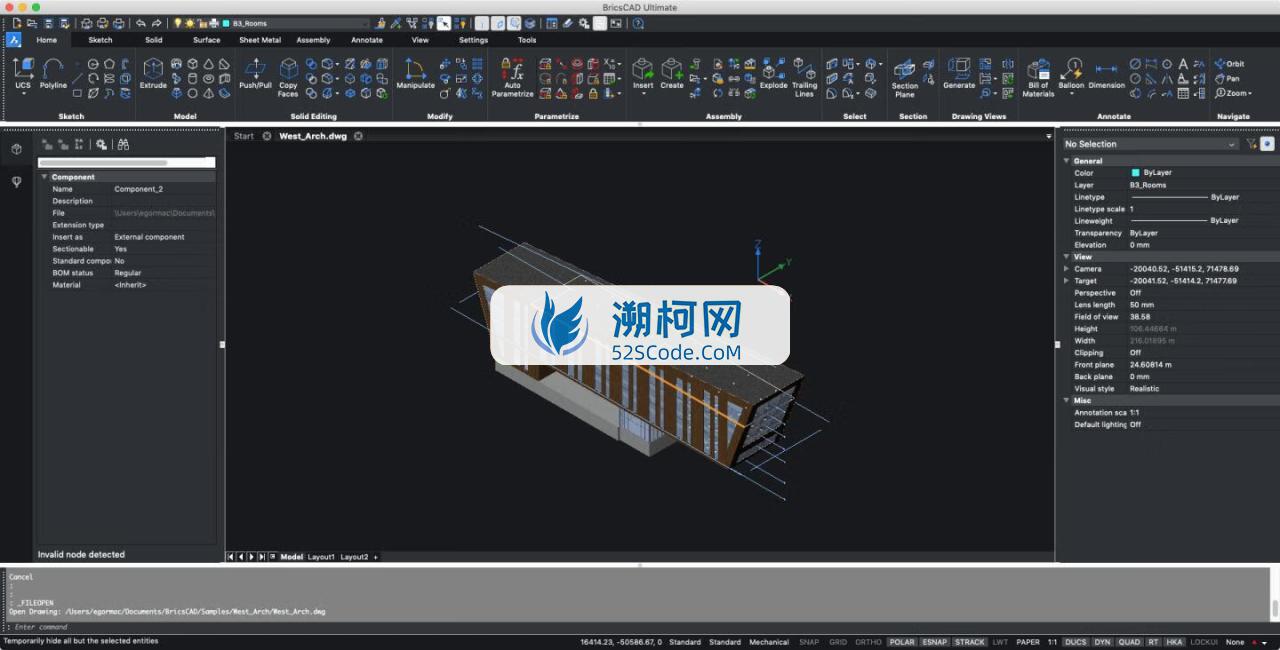Choose the Create component tool
The image size is (1280, 650).
pos(672,74)
